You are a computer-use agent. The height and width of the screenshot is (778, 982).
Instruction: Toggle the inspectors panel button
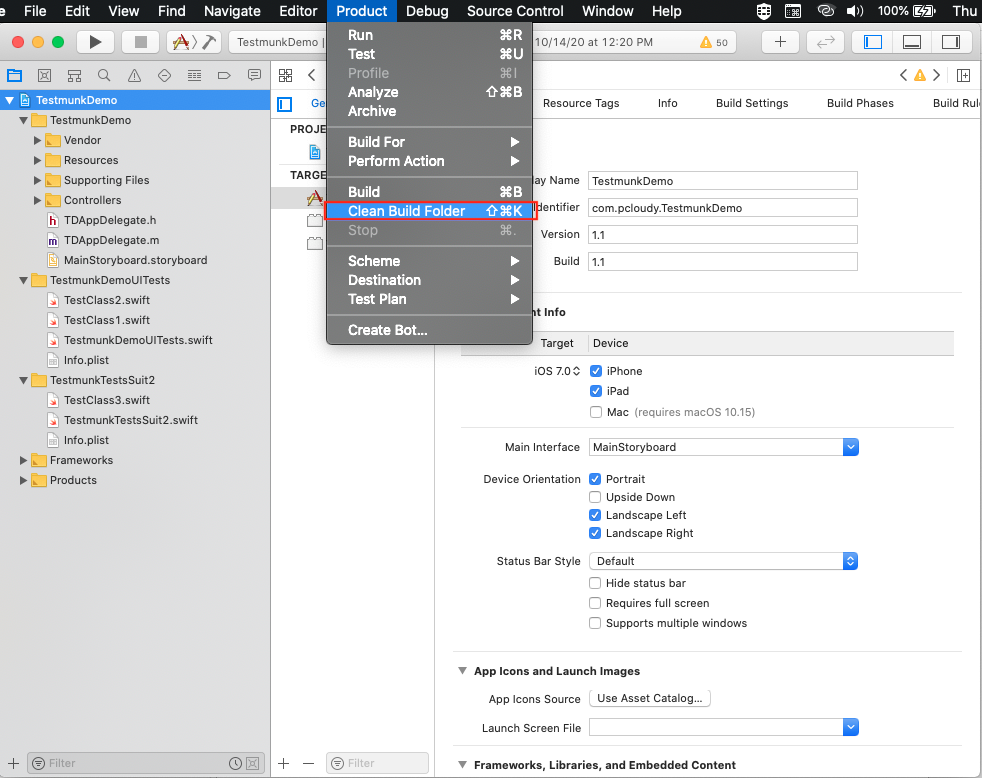(x=951, y=42)
